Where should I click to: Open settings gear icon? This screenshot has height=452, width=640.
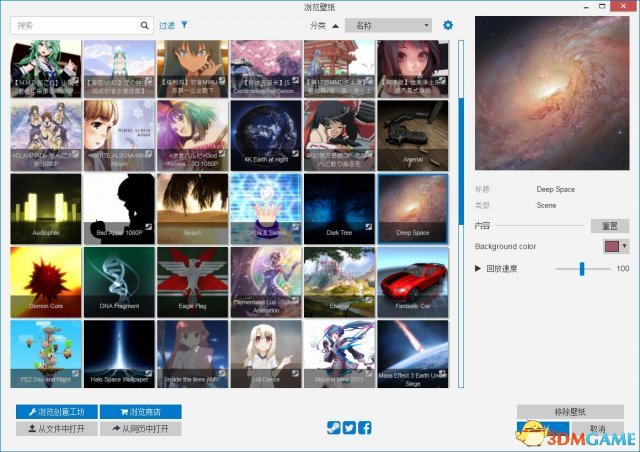[448, 25]
